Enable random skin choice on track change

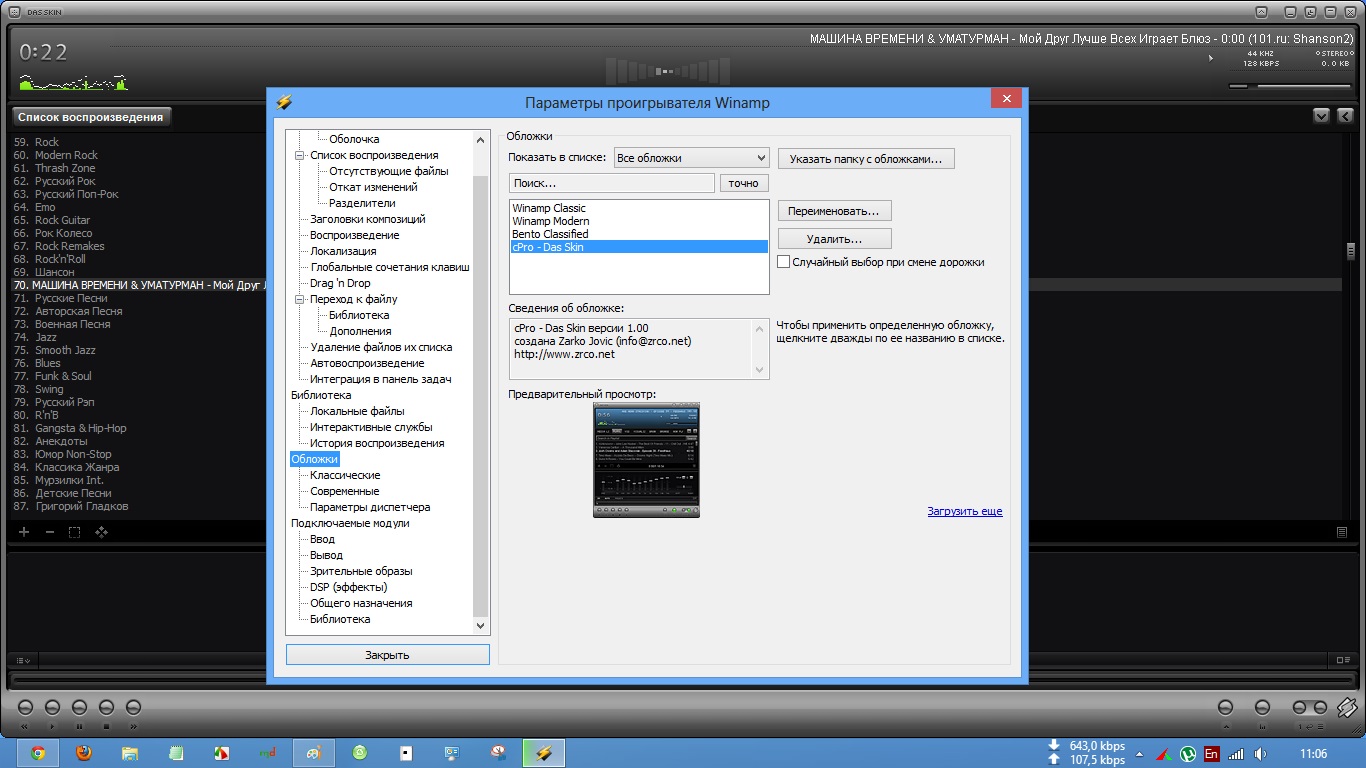click(785, 262)
